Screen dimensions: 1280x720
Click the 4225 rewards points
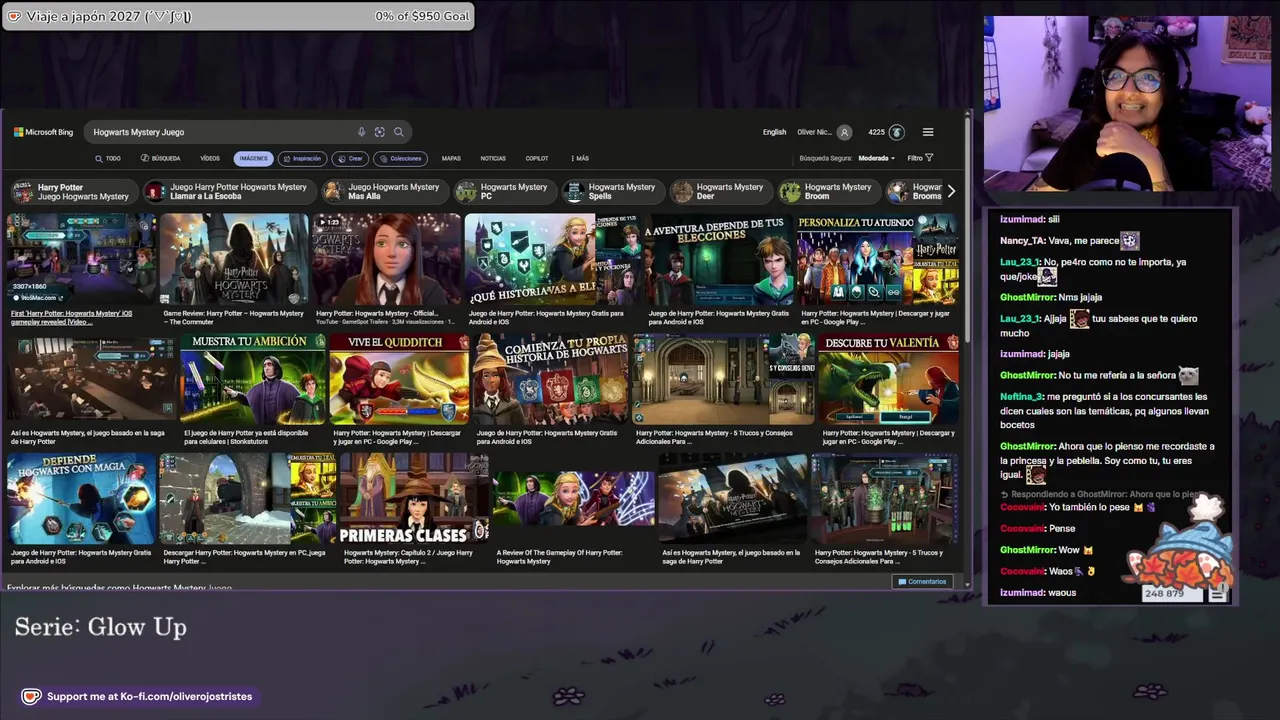coord(876,132)
